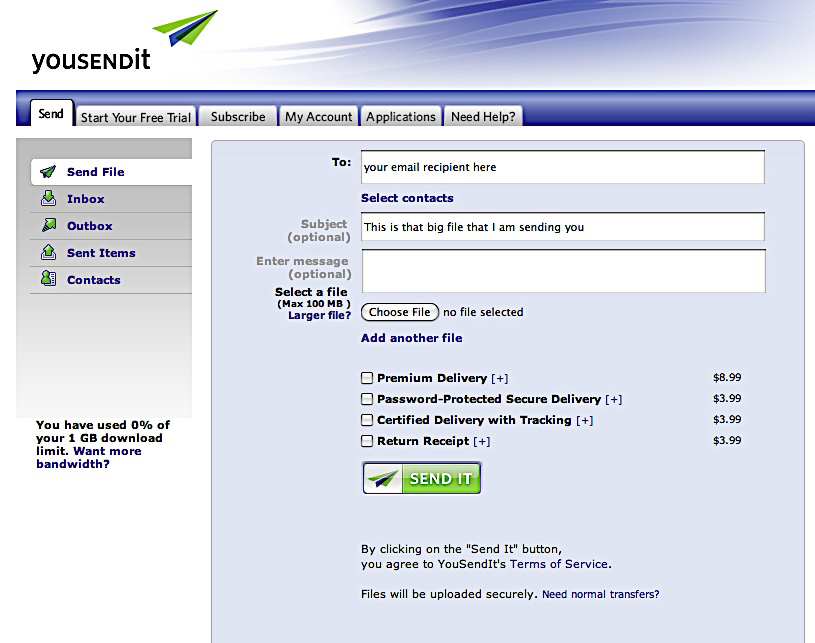The image size is (815, 643).
Task: Open the Start Your Free Trial tab
Action: coord(136,116)
